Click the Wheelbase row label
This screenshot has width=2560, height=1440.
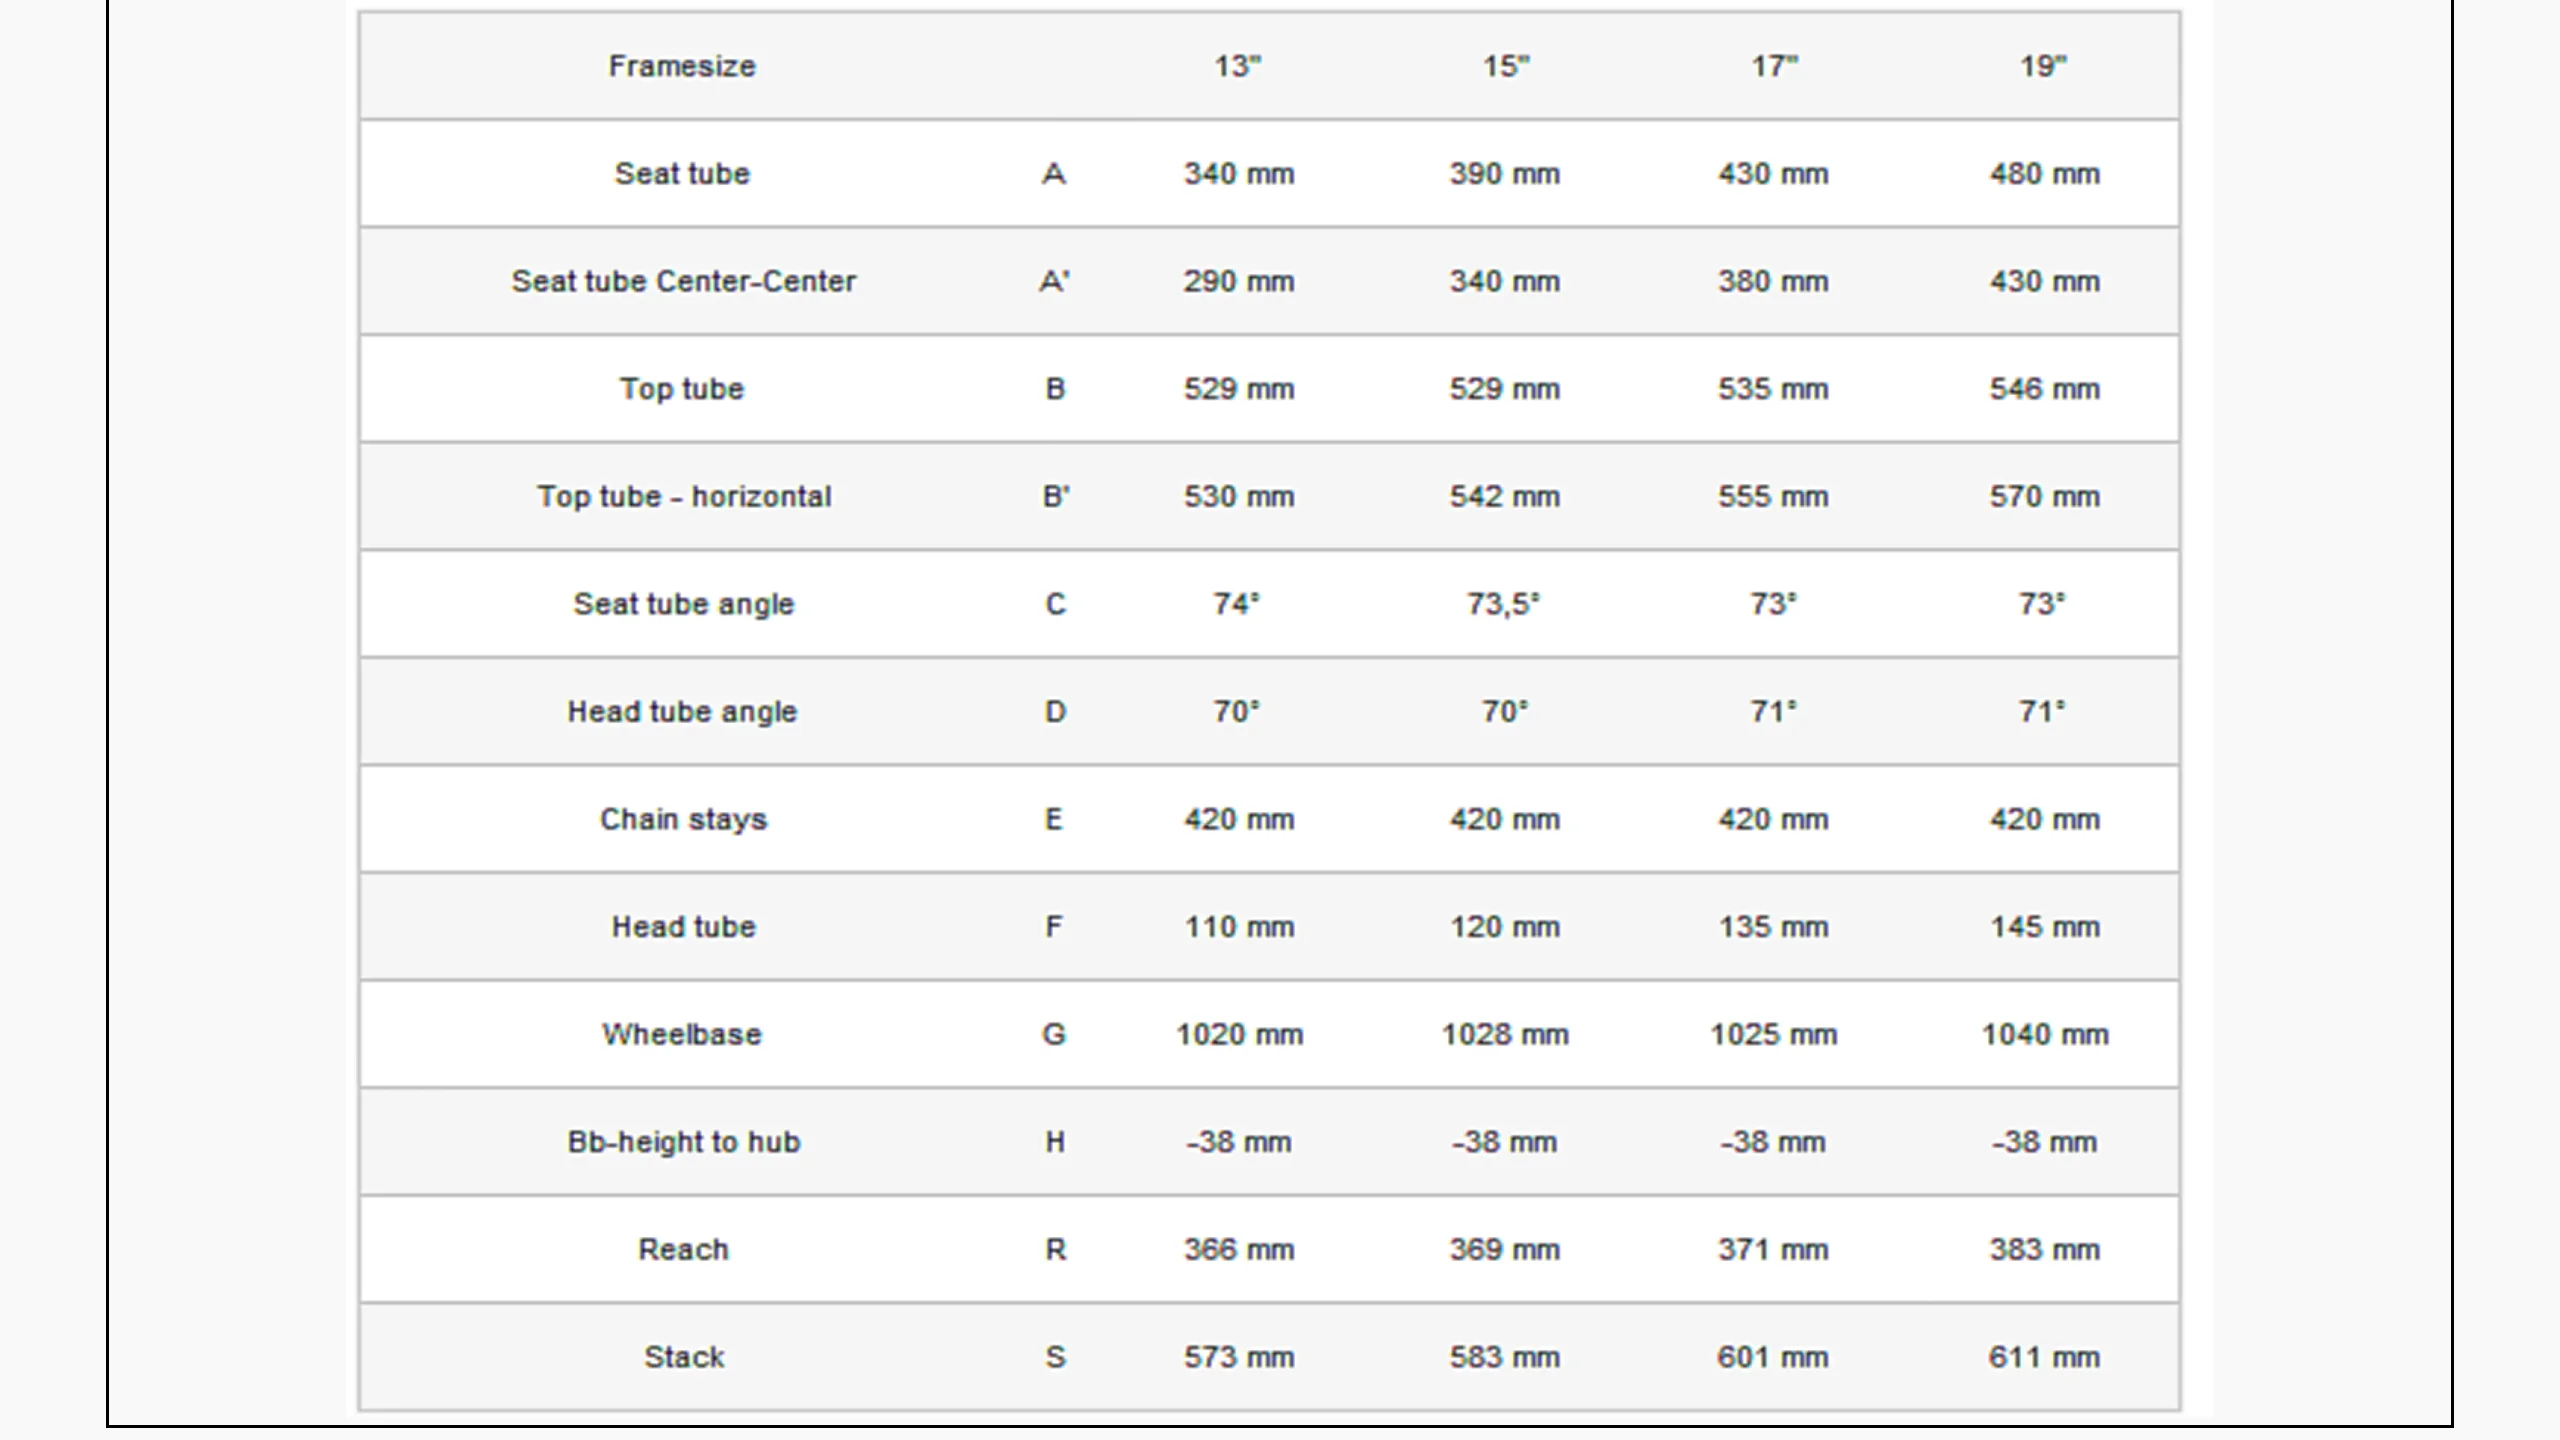click(682, 1034)
